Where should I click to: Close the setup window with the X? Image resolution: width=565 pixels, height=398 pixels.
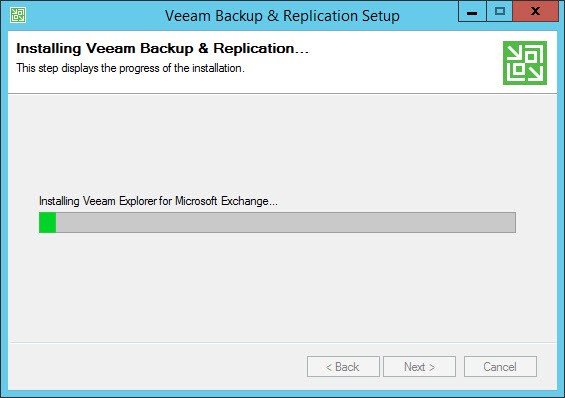point(535,12)
